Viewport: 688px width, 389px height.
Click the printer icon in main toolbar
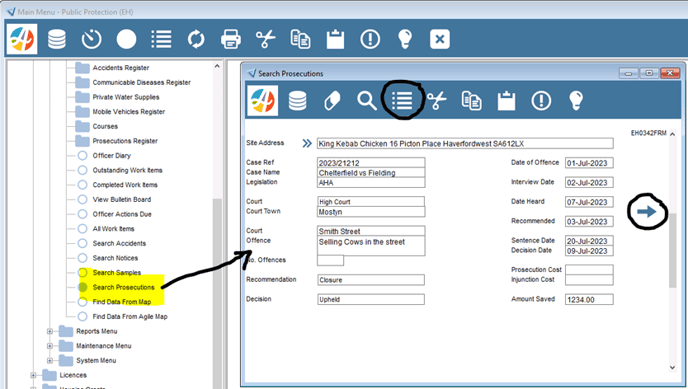[x=231, y=39]
